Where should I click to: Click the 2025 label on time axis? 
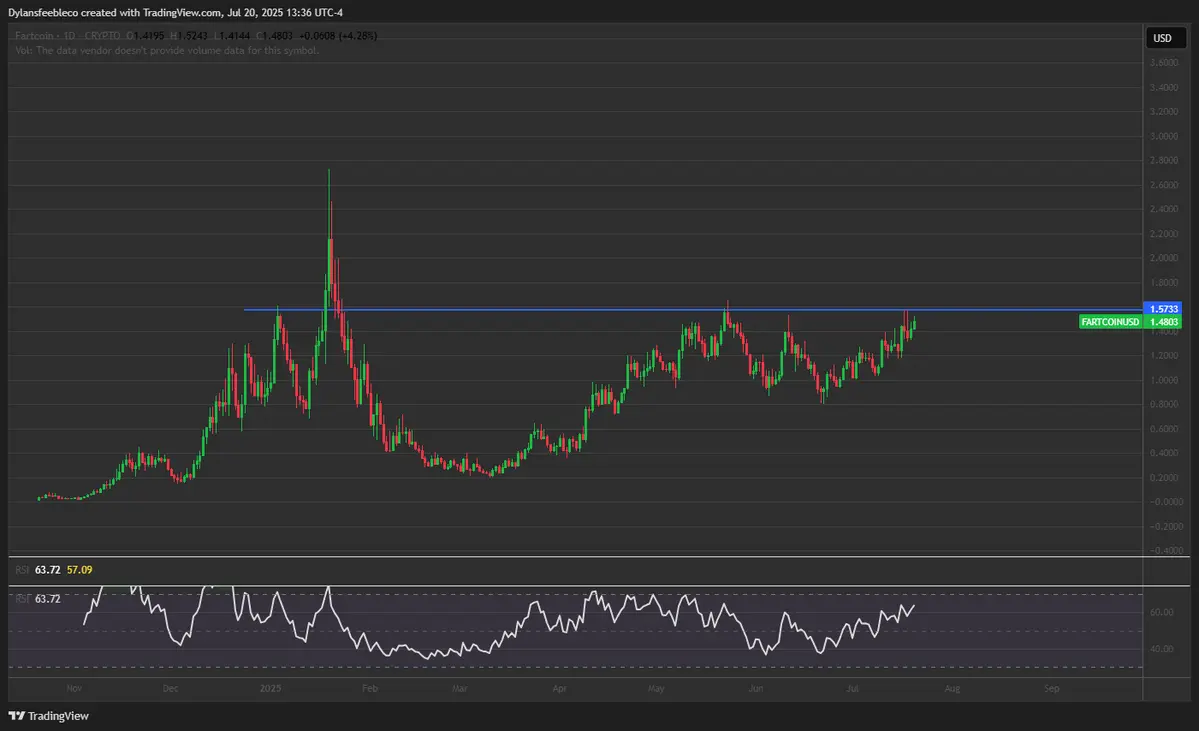[x=270, y=688]
